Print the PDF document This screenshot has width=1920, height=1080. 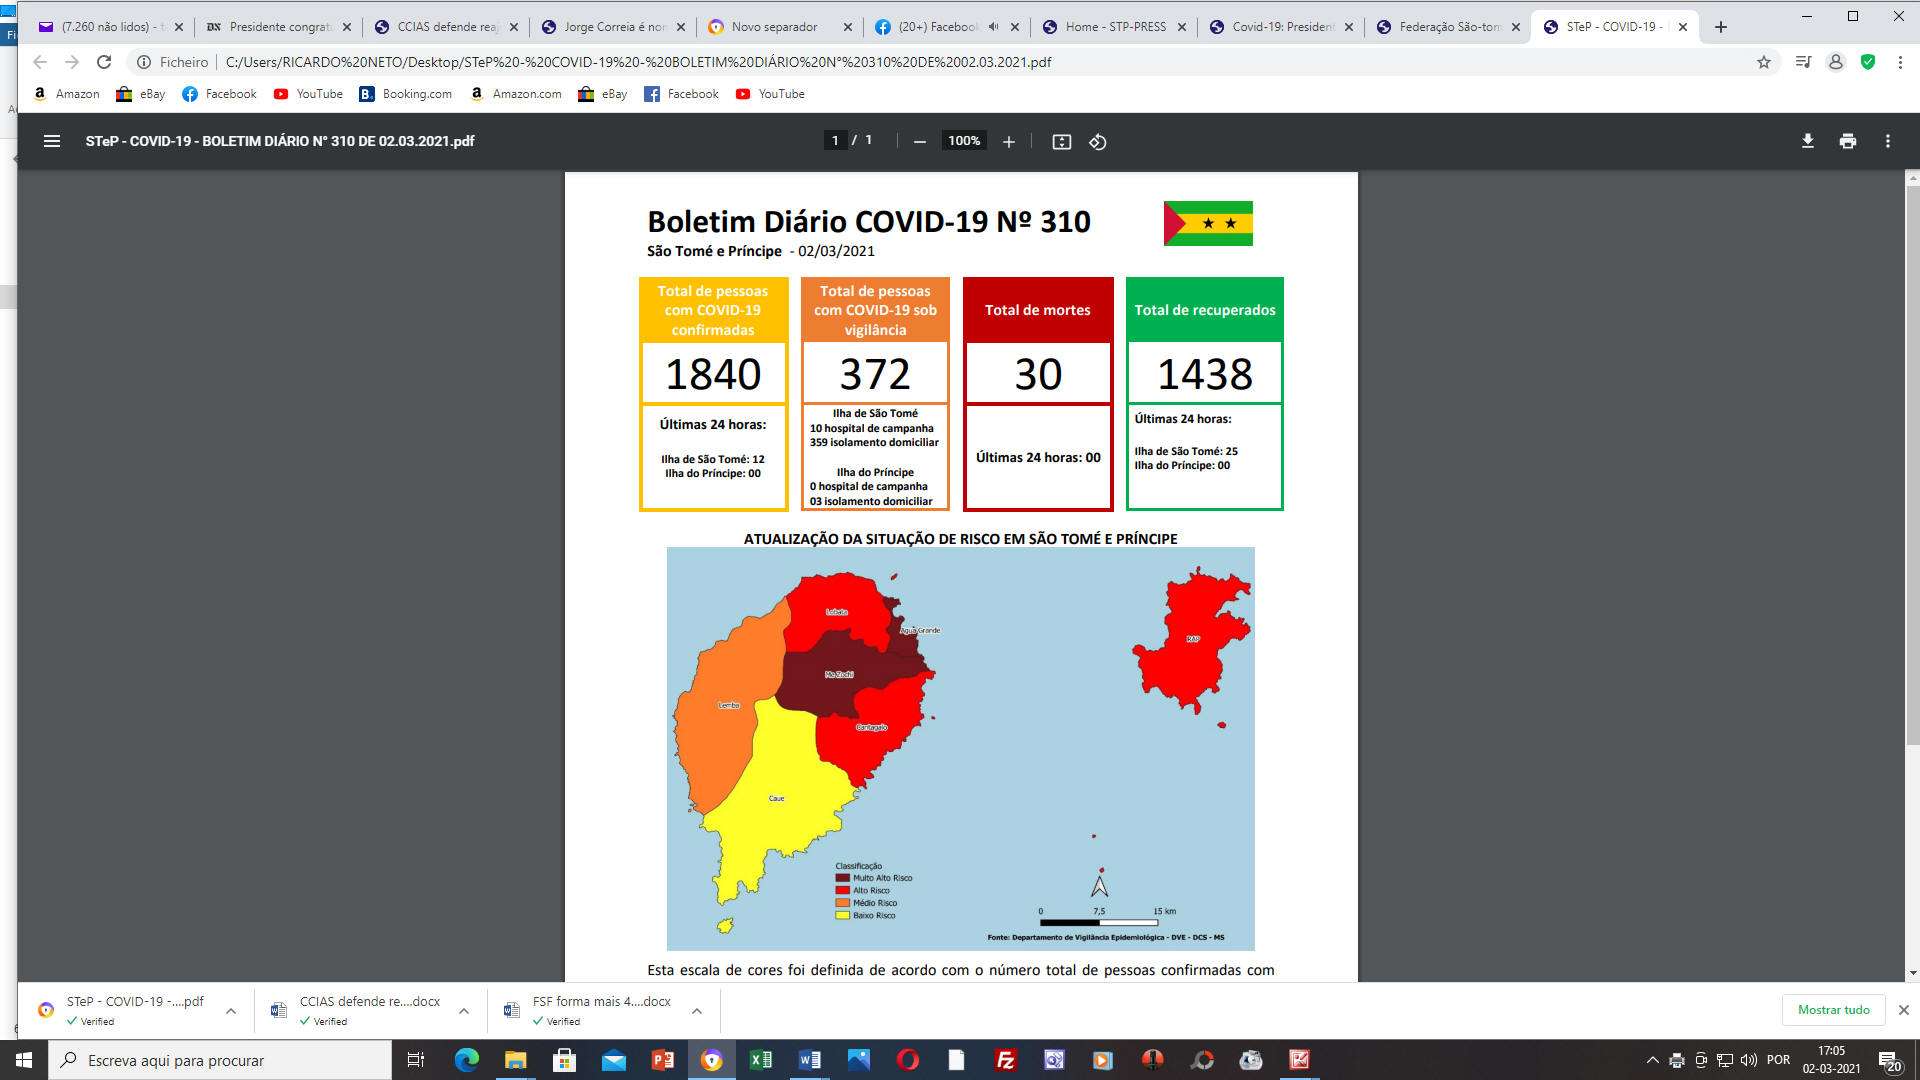click(1847, 141)
